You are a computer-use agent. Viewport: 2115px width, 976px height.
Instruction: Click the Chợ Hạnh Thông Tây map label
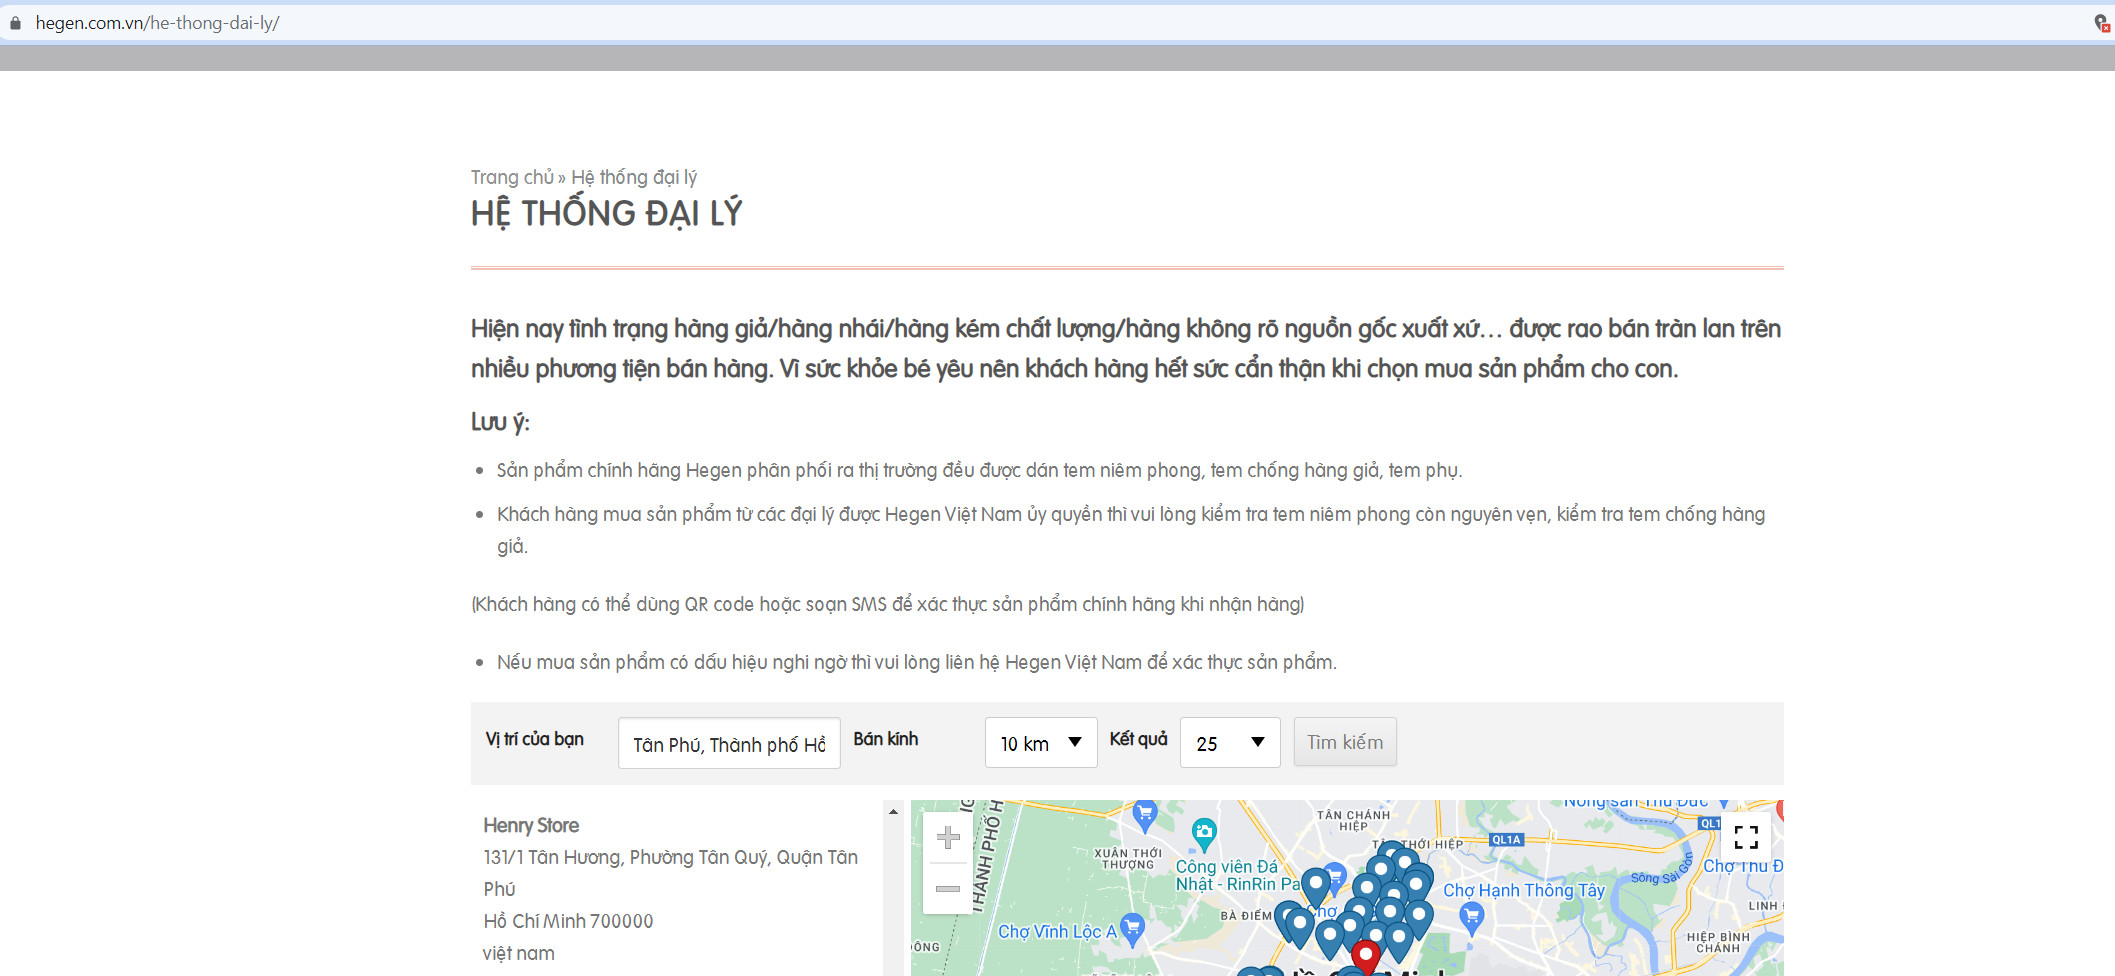pyautogui.click(x=1524, y=890)
